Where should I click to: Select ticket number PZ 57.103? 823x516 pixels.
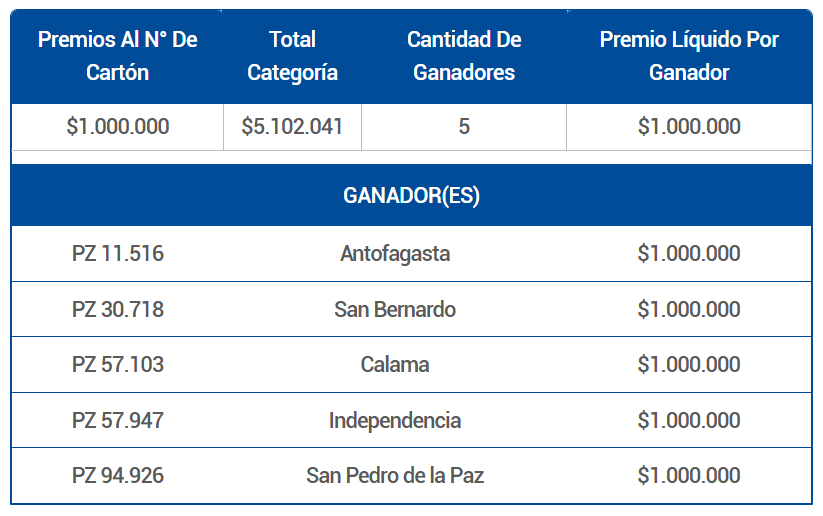click(118, 365)
